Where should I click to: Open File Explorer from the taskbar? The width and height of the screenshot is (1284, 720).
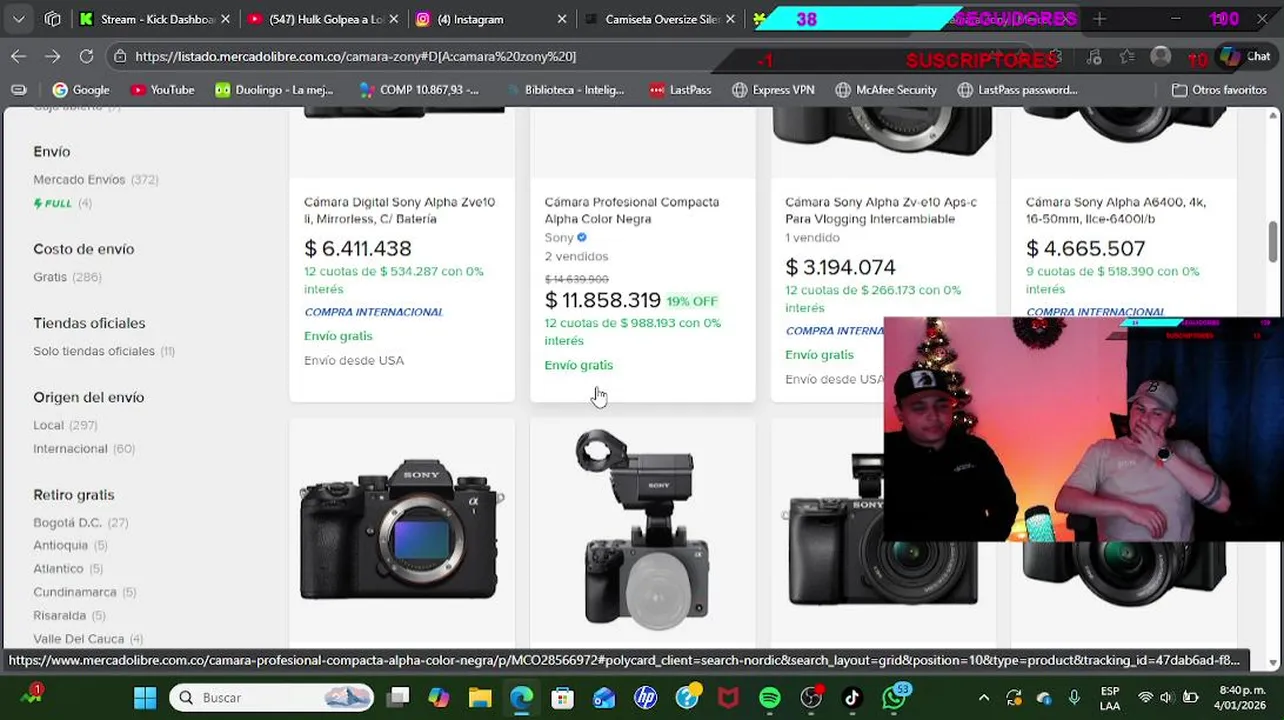coord(480,697)
